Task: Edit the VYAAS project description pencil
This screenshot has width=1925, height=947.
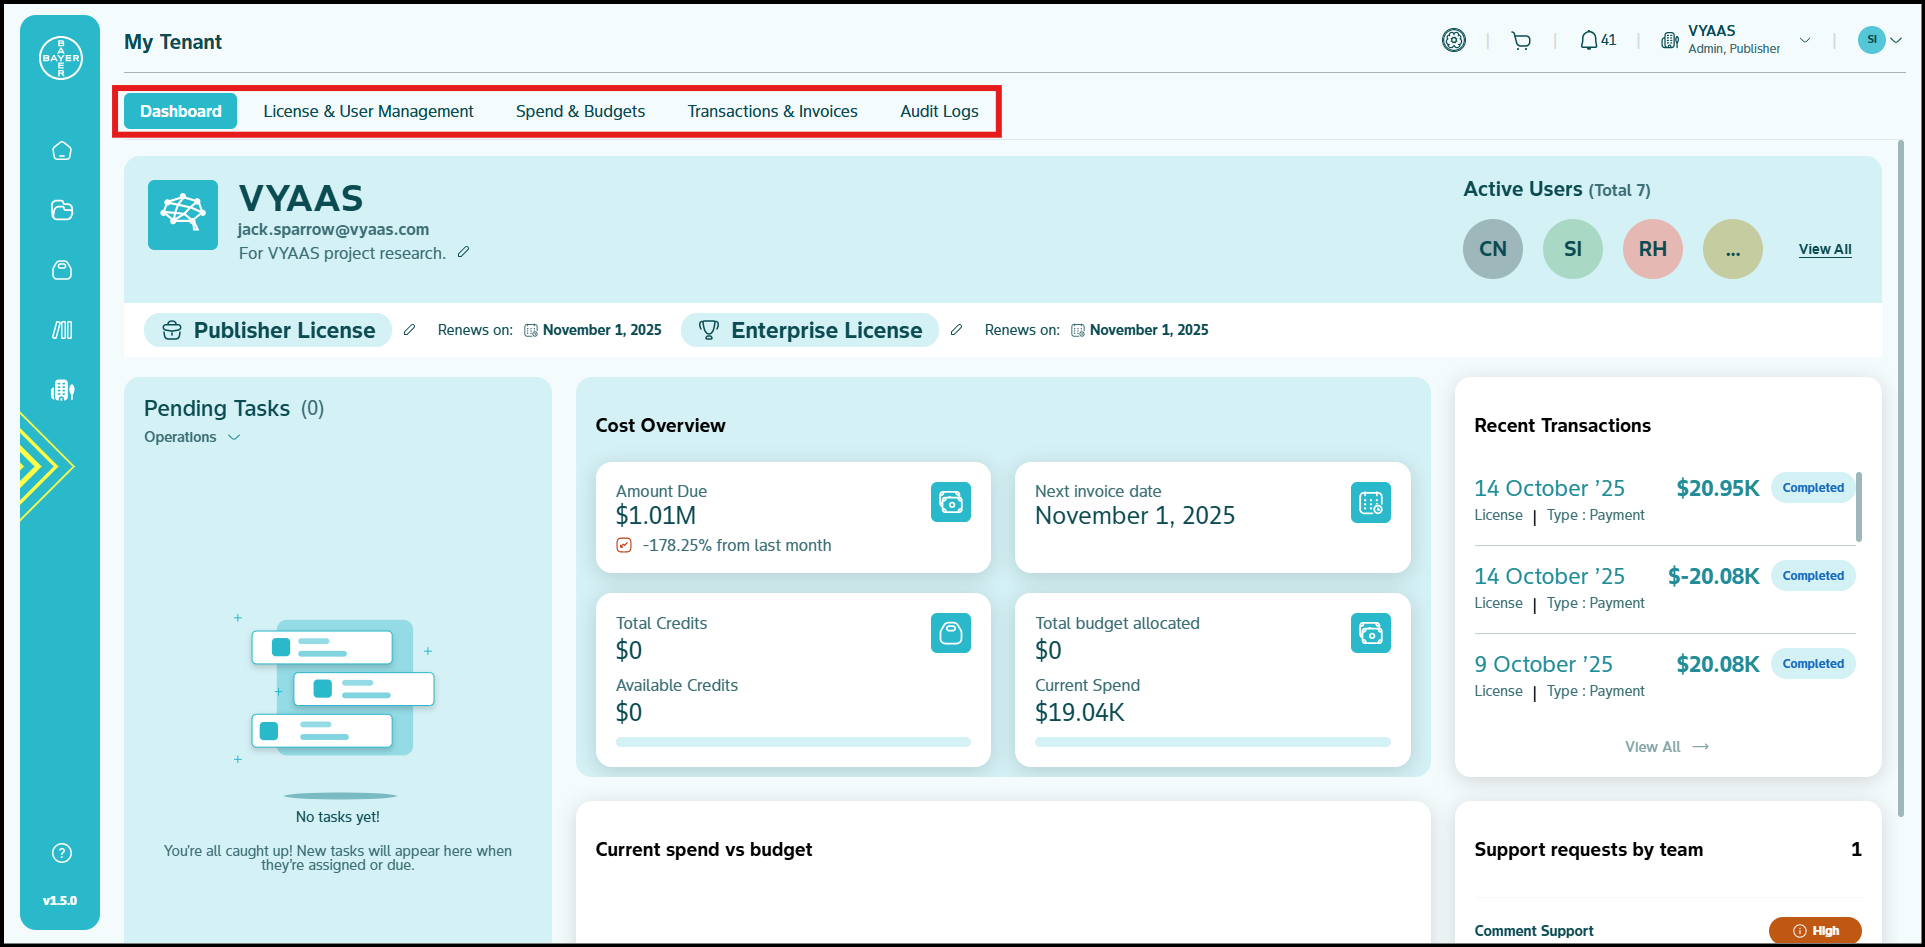Action: 463,253
